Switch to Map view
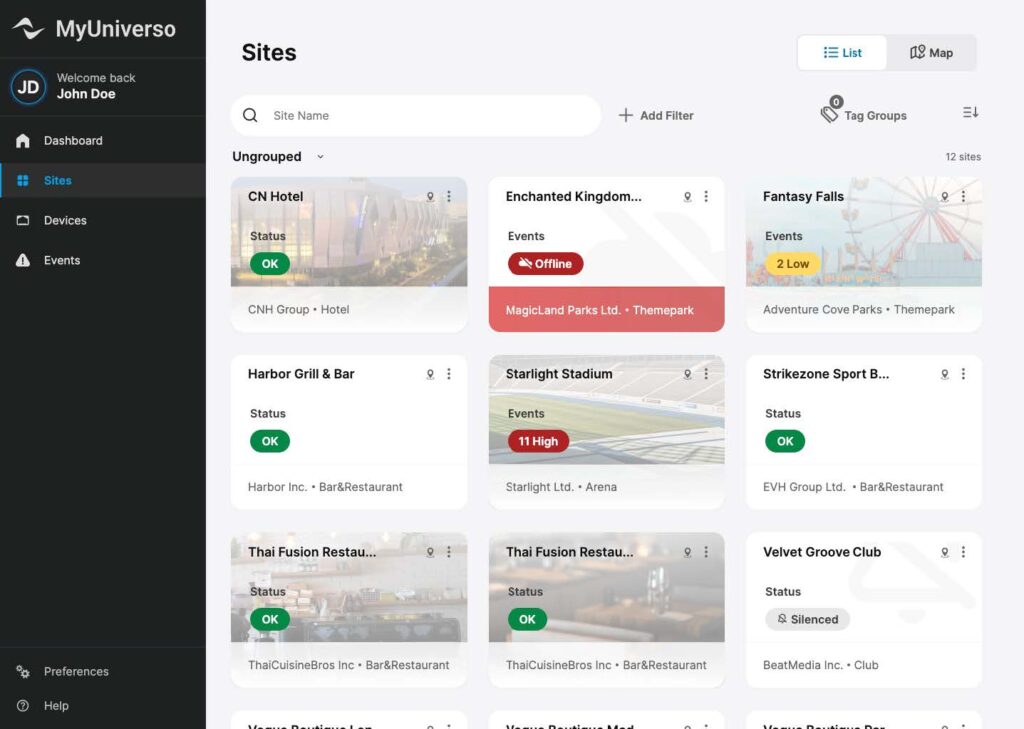 931,53
